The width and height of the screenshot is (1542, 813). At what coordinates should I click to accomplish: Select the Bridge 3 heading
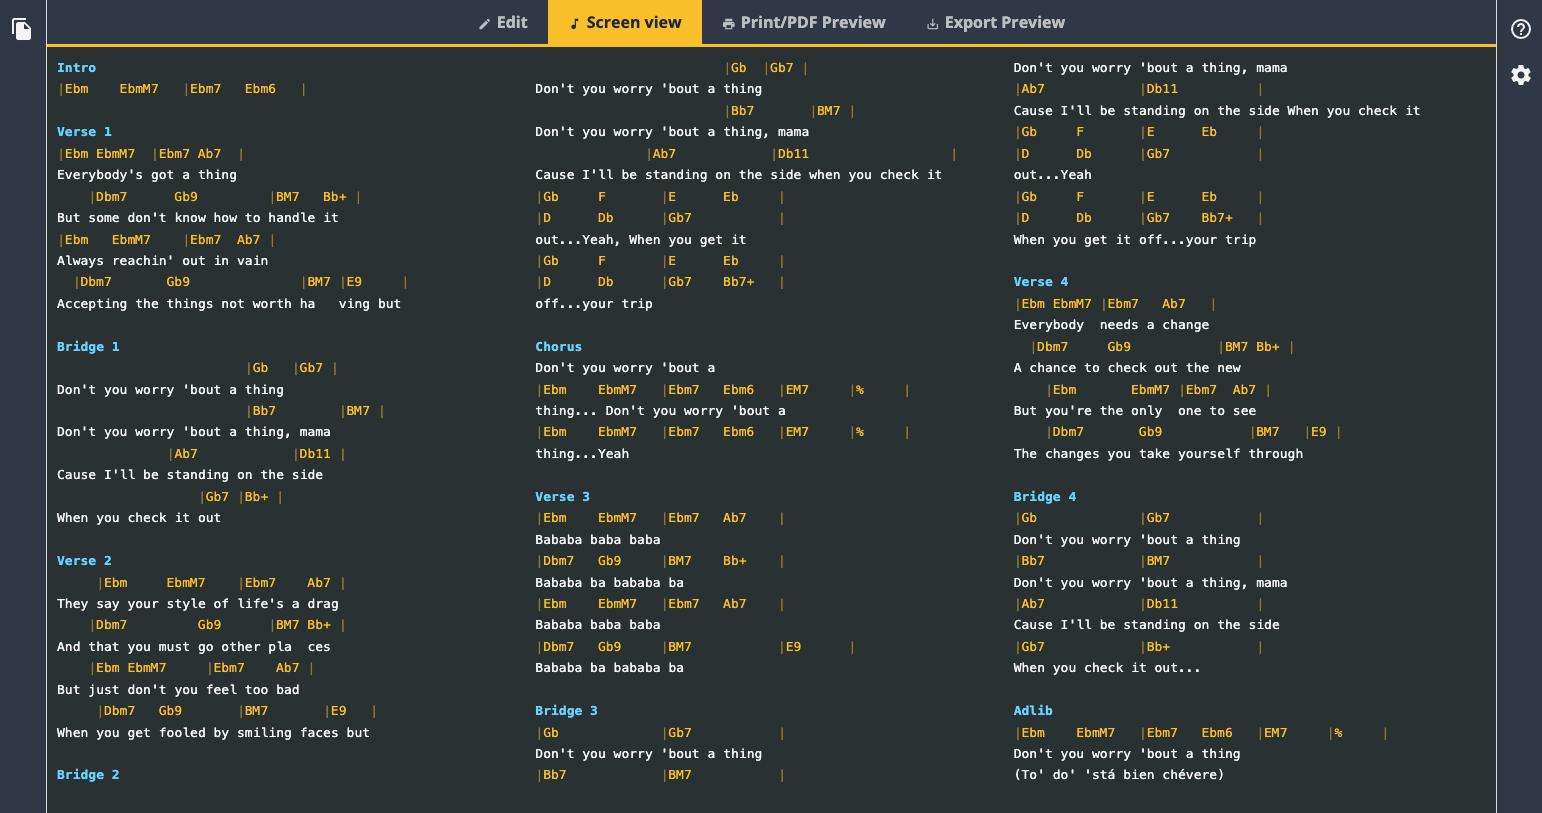click(566, 711)
